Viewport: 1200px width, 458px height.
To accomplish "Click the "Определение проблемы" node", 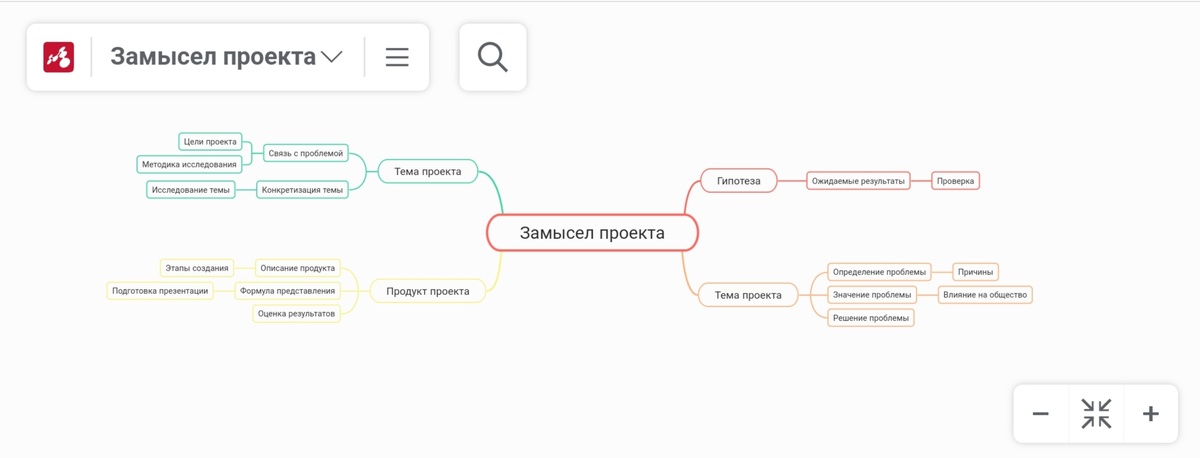I will [x=879, y=272].
